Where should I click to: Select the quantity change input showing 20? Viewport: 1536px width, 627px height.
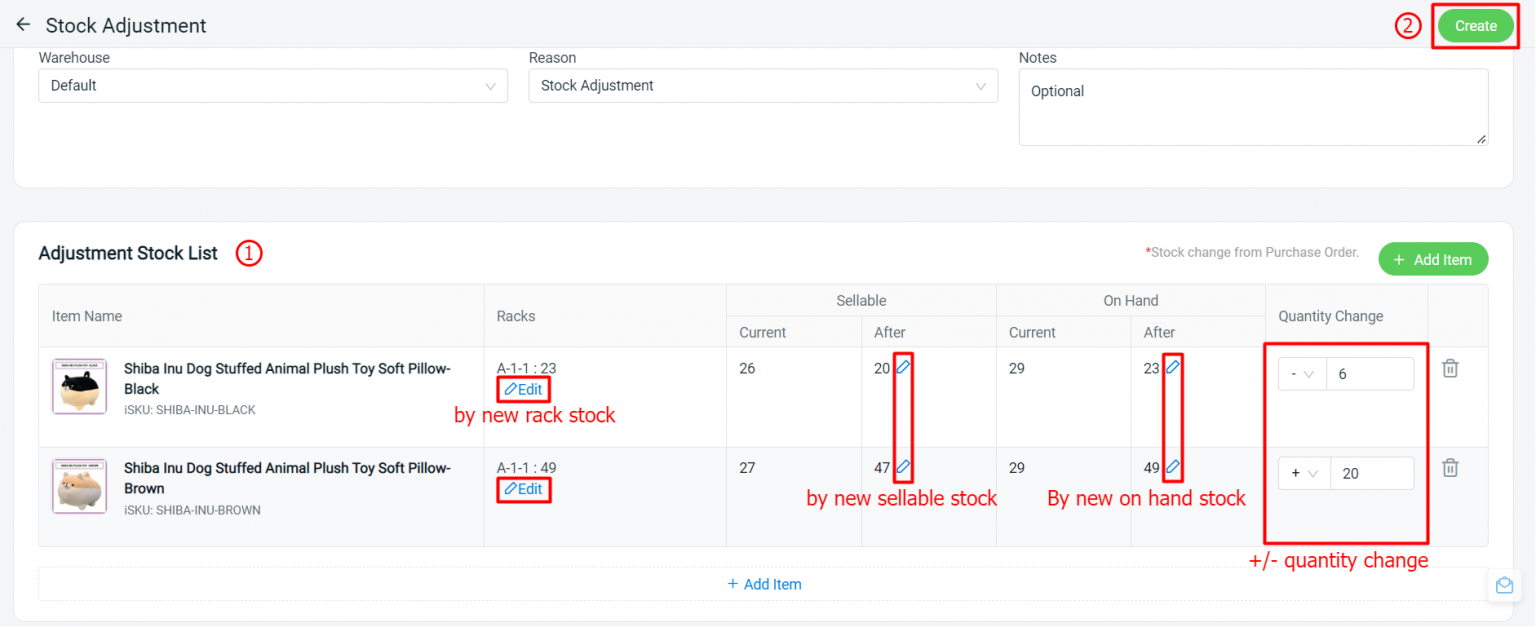click(x=1373, y=473)
